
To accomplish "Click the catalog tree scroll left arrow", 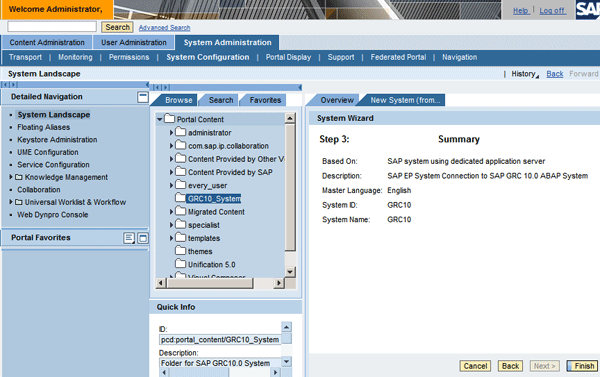I will pos(161,283).
